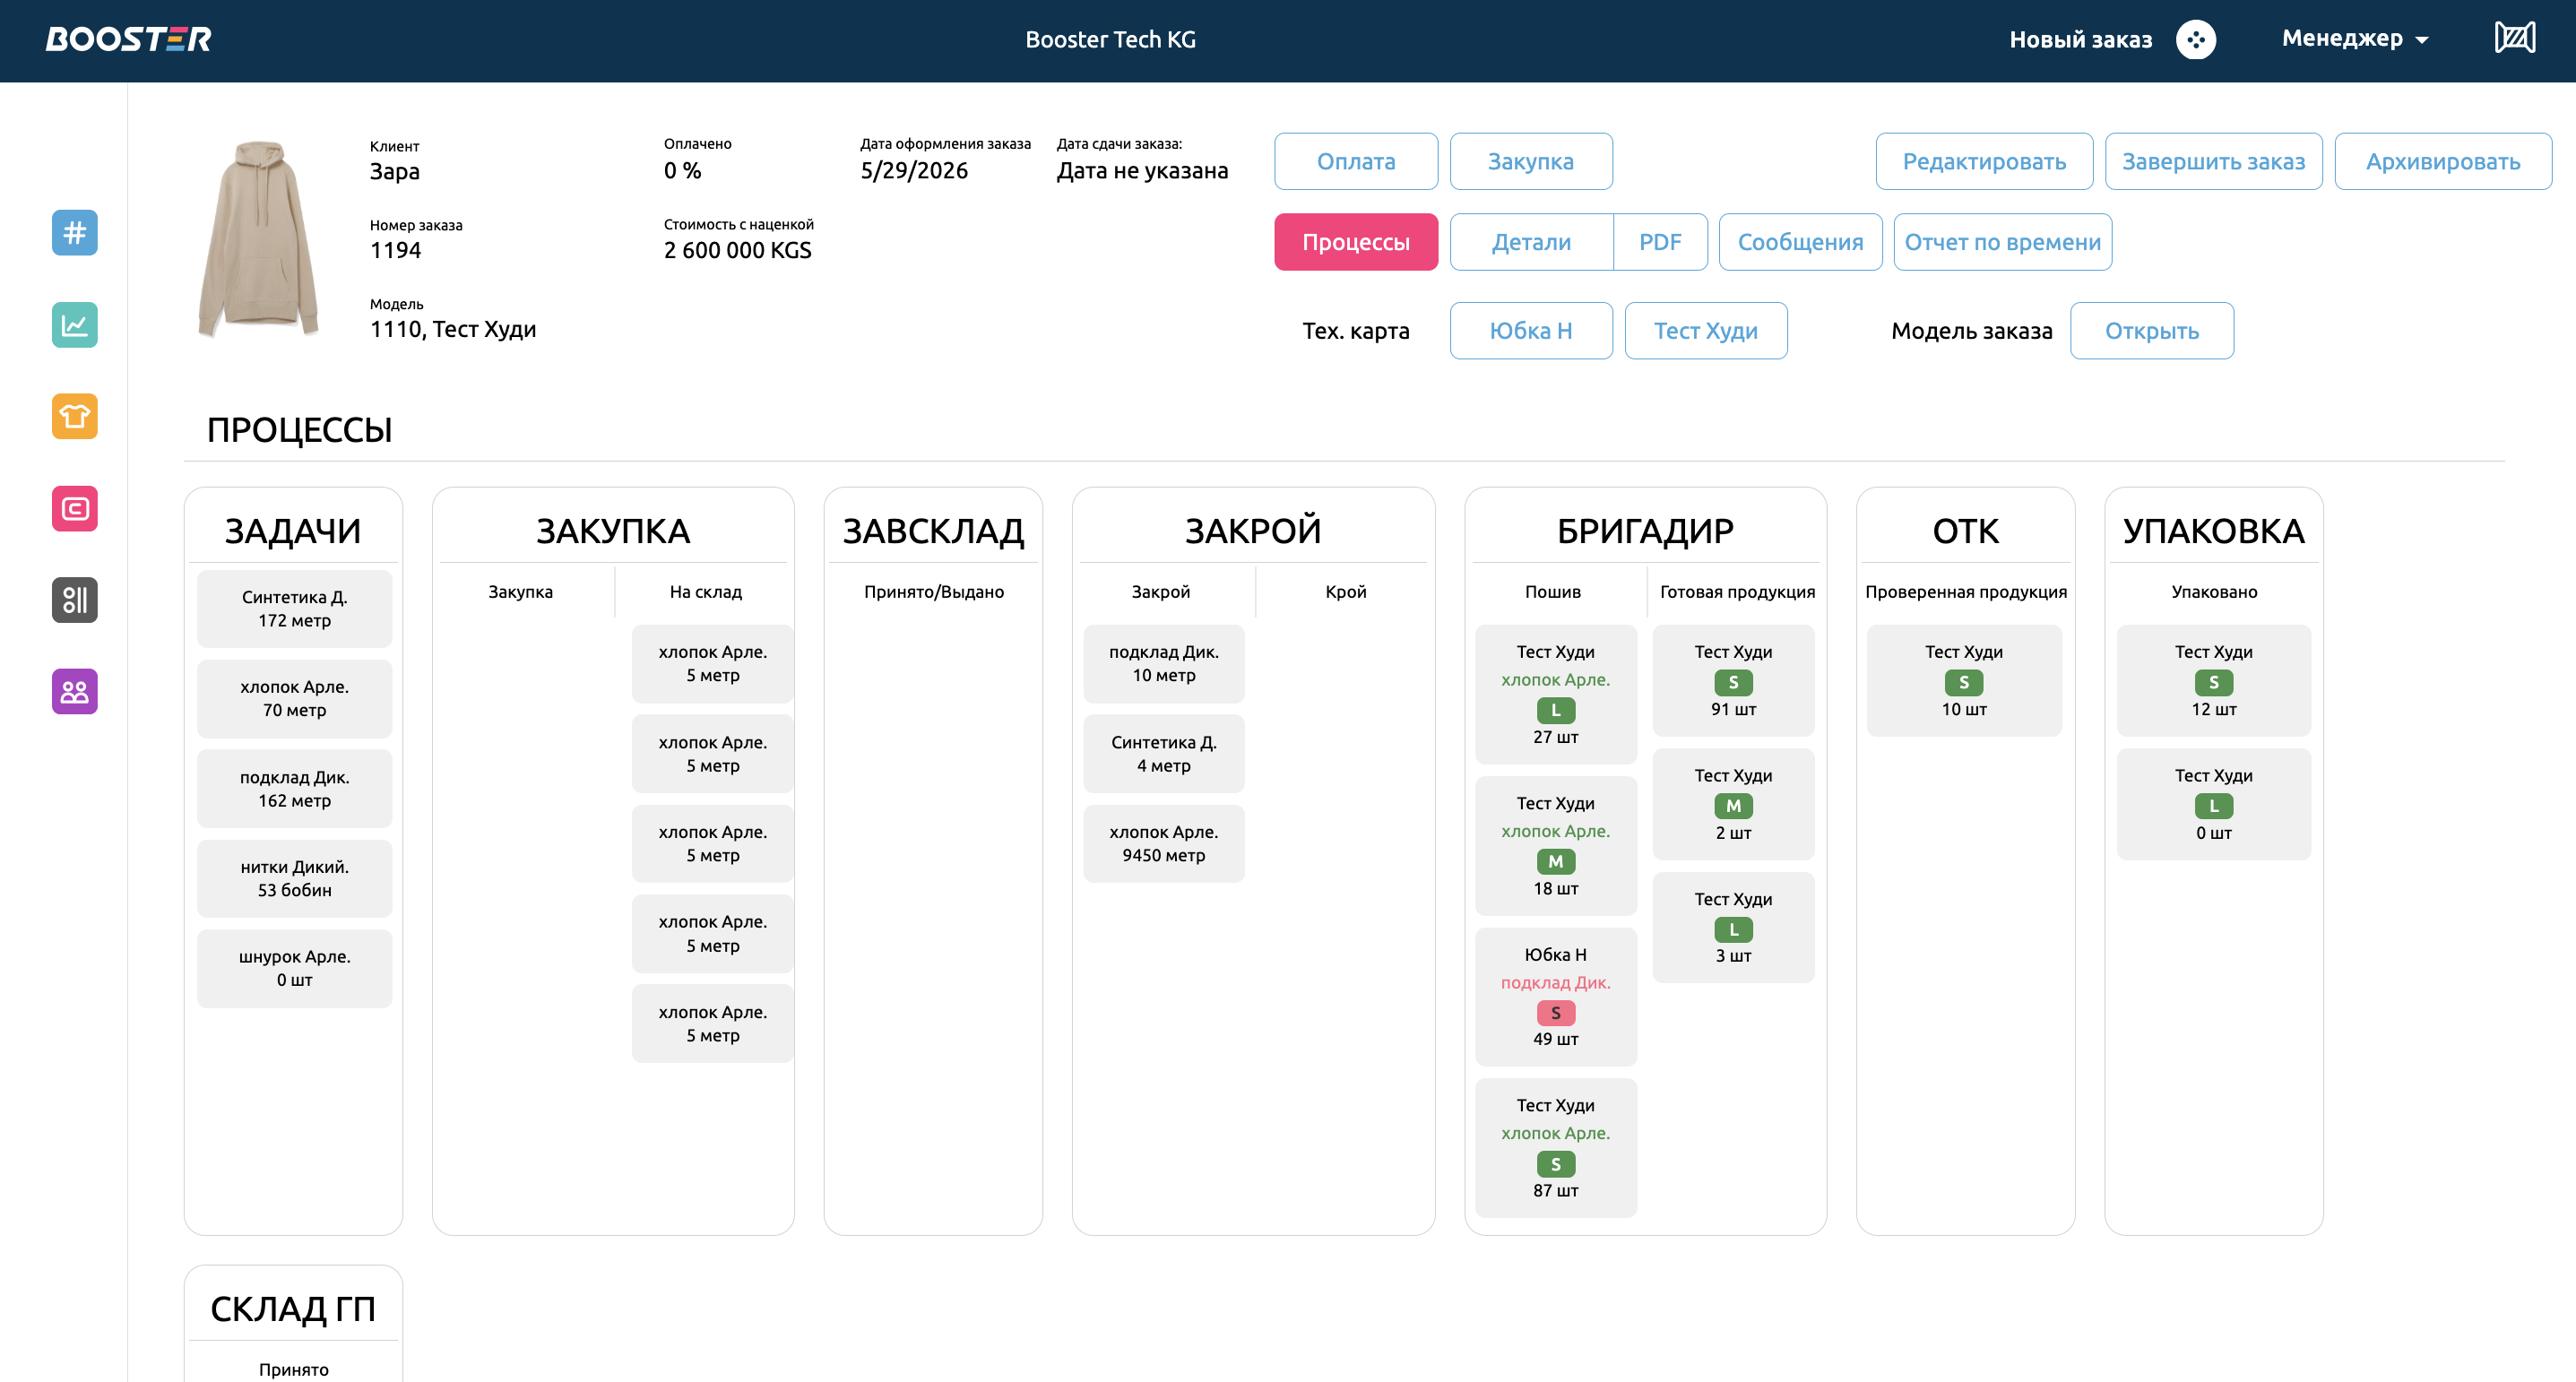
Task: Switch to the Детали tab
Action: [x=1531, y=242]
